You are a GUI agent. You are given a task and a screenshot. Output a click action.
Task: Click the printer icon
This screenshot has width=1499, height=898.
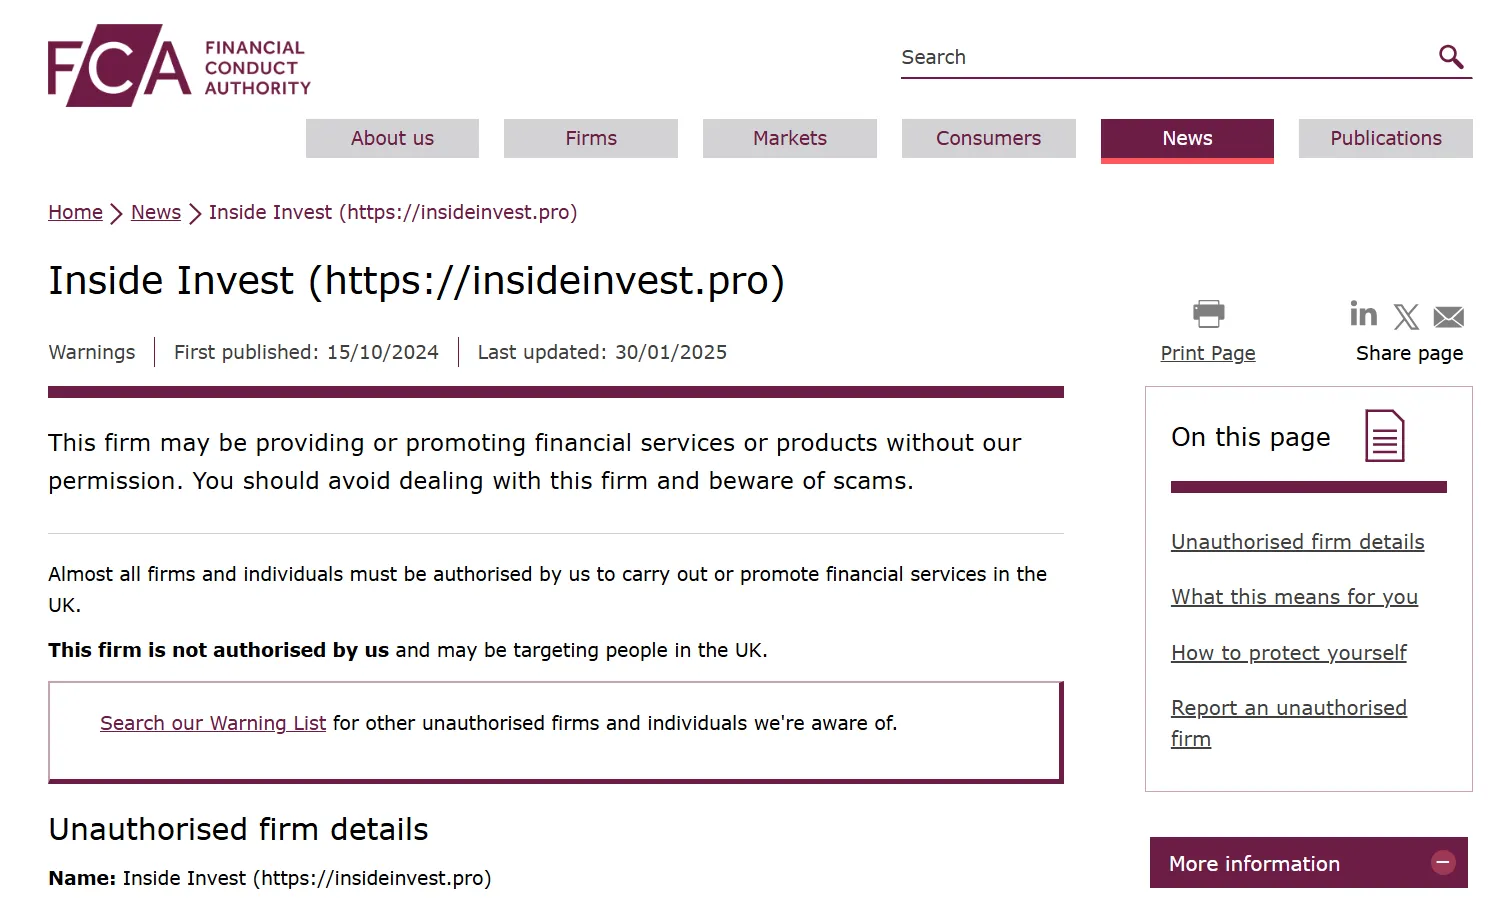tap(1208, 313)
